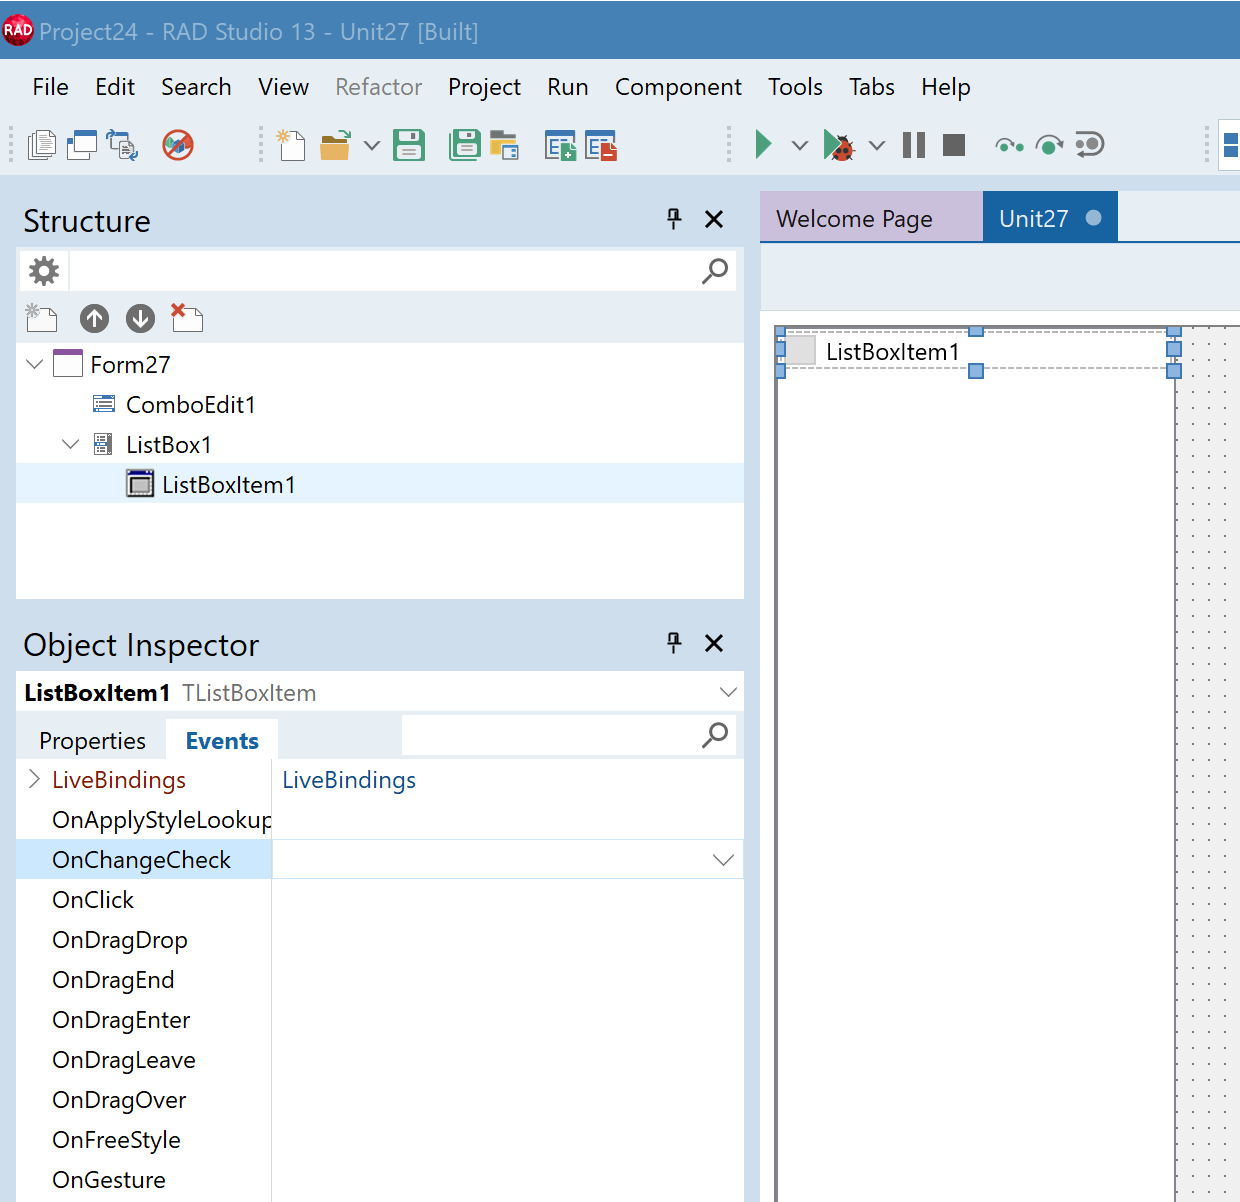1240x1202 pixels.
Task: Click the Save All toolbar icon
Action: coord(464,146)
